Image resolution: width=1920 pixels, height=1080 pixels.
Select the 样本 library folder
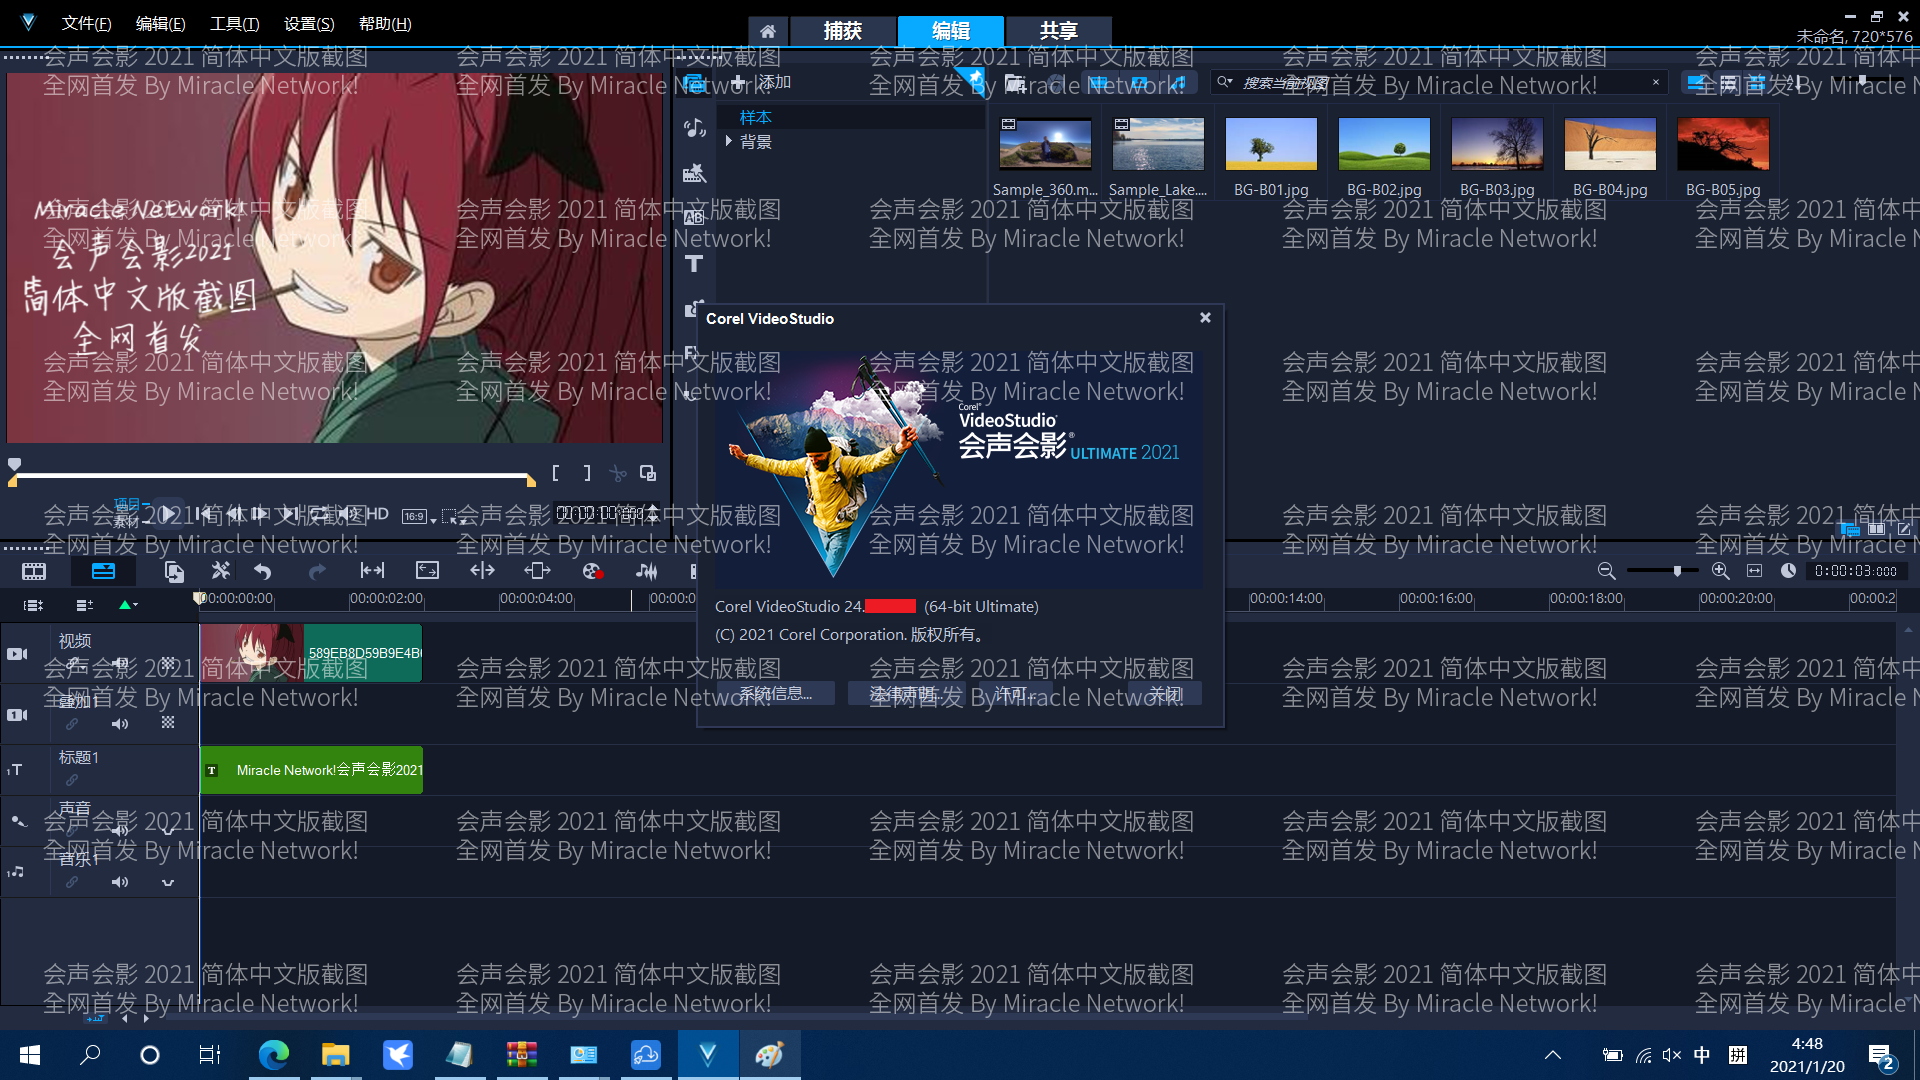coord(755,118)
